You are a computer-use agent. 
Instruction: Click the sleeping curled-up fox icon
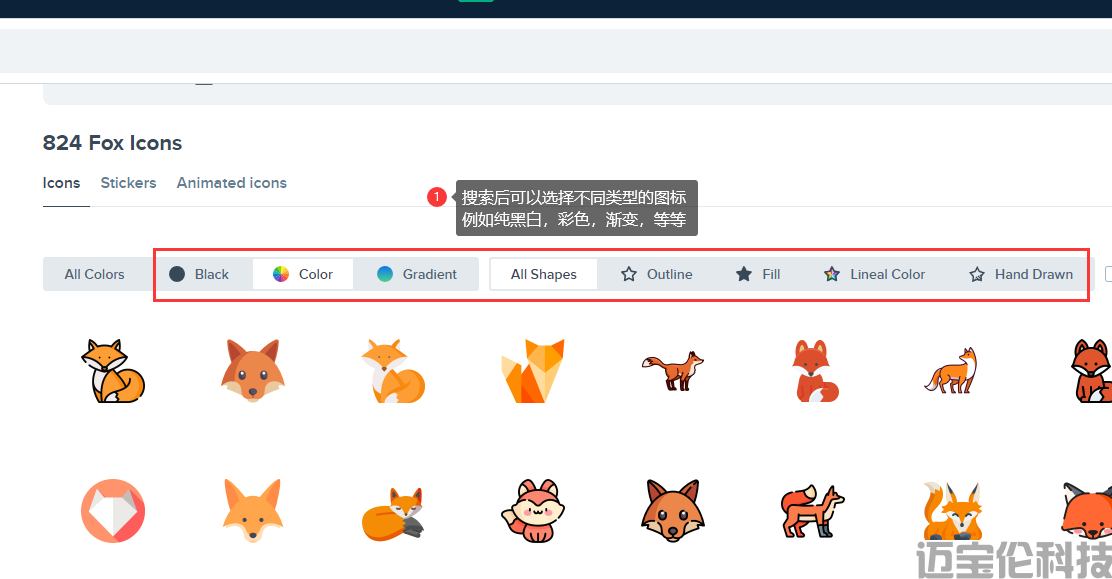[x=393, y=512]
